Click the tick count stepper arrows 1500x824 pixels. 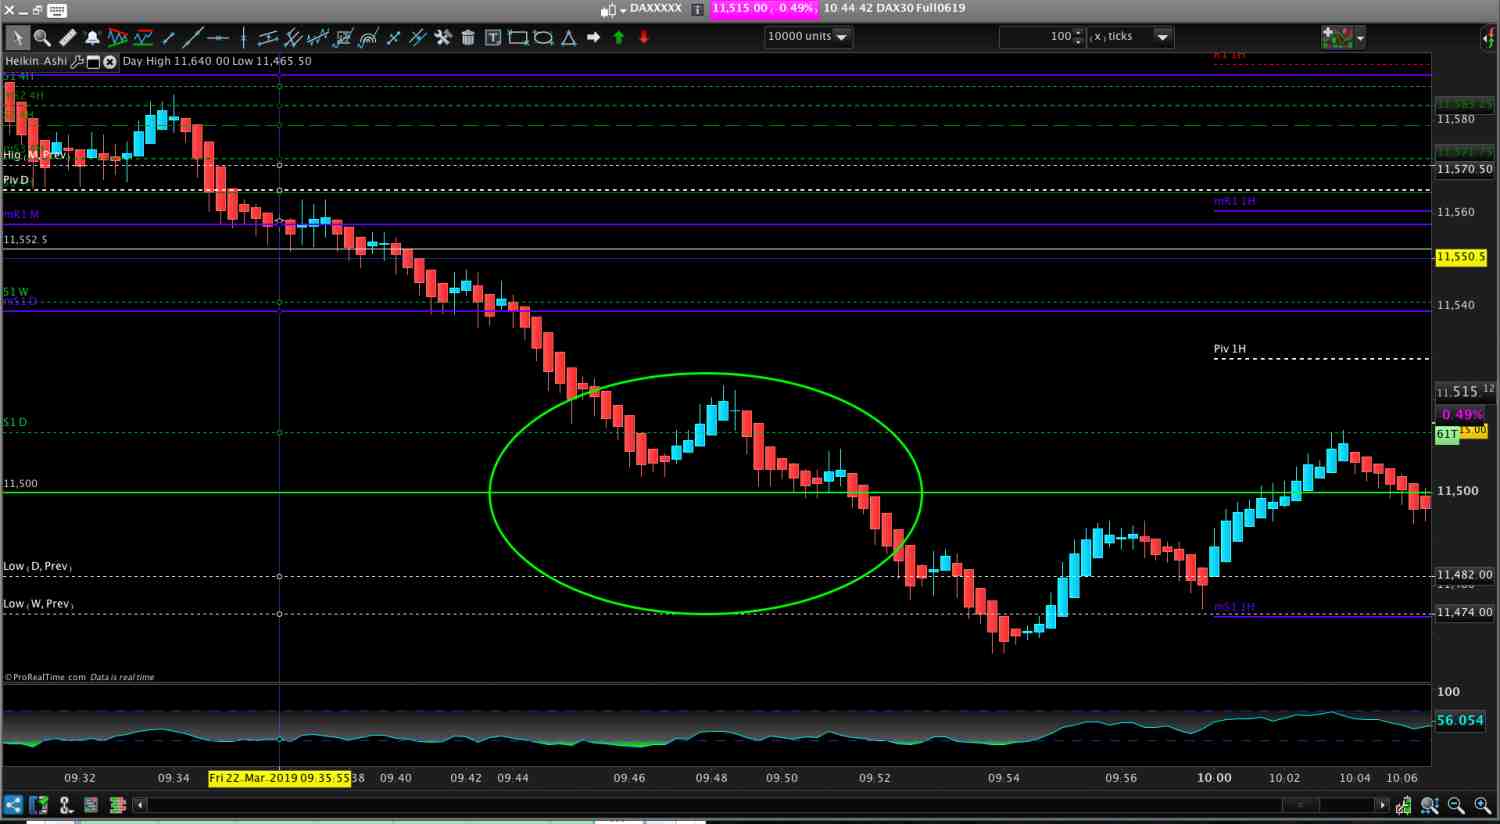(x=1079, y=37)
